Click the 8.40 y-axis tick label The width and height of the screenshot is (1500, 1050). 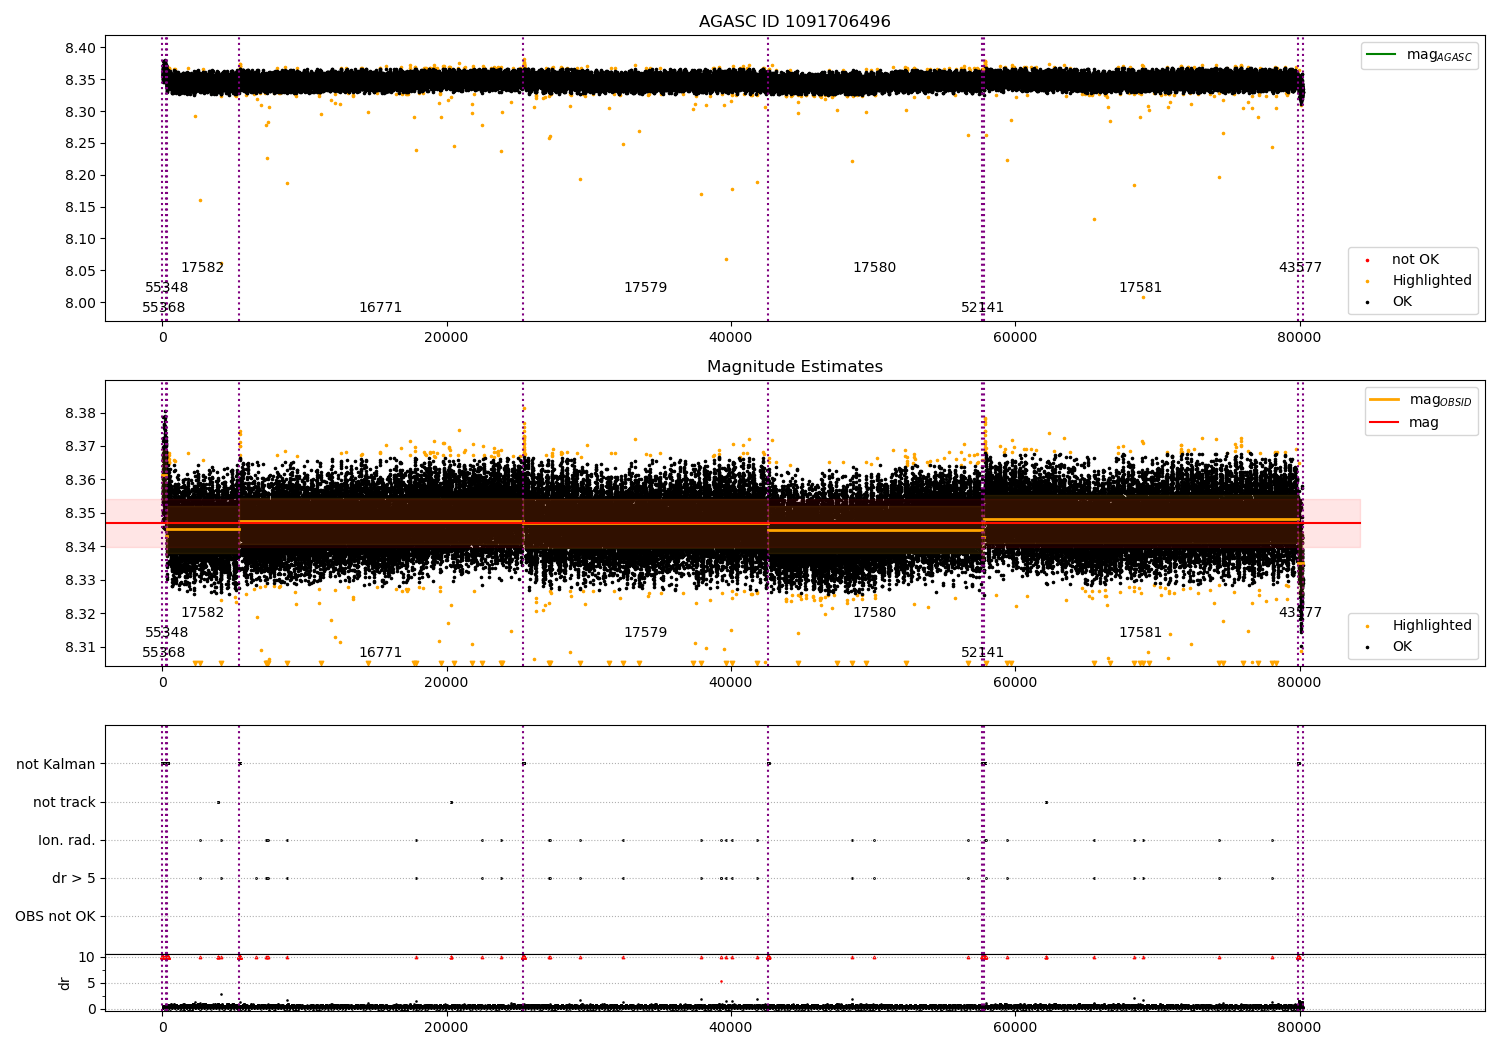(x=81, y=48)
